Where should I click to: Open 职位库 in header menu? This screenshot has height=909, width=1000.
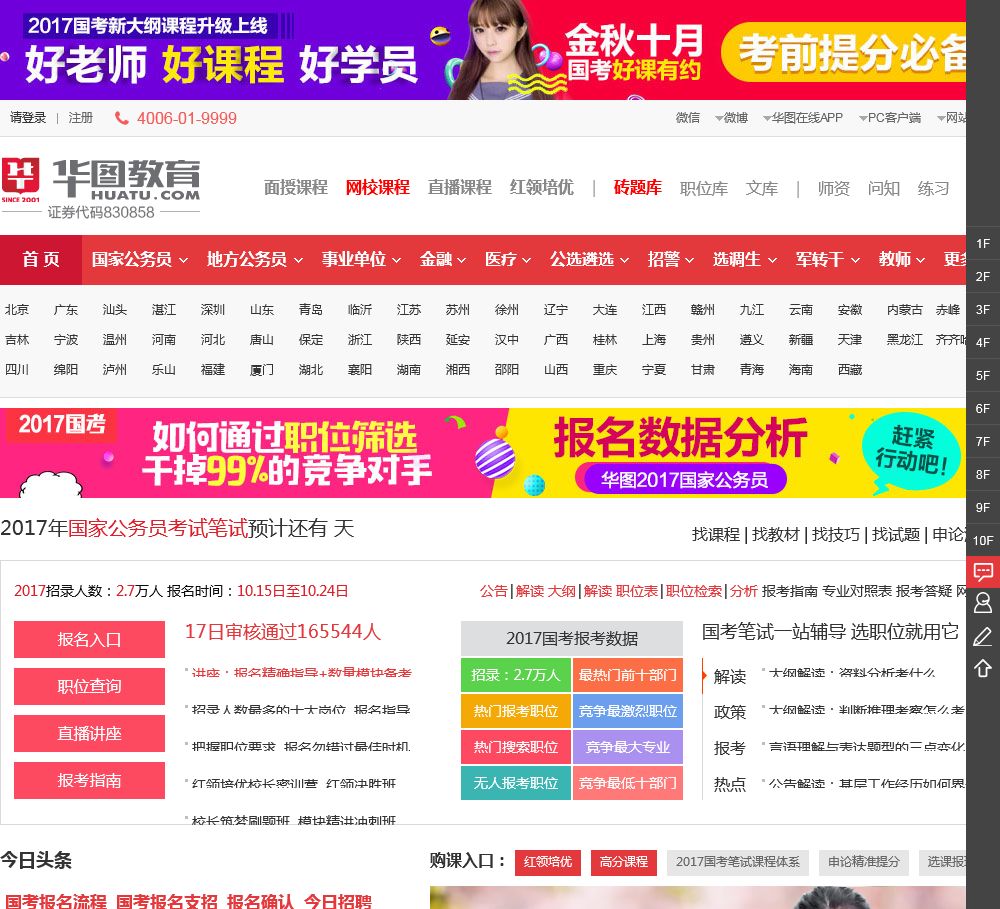tap(703, 189)
